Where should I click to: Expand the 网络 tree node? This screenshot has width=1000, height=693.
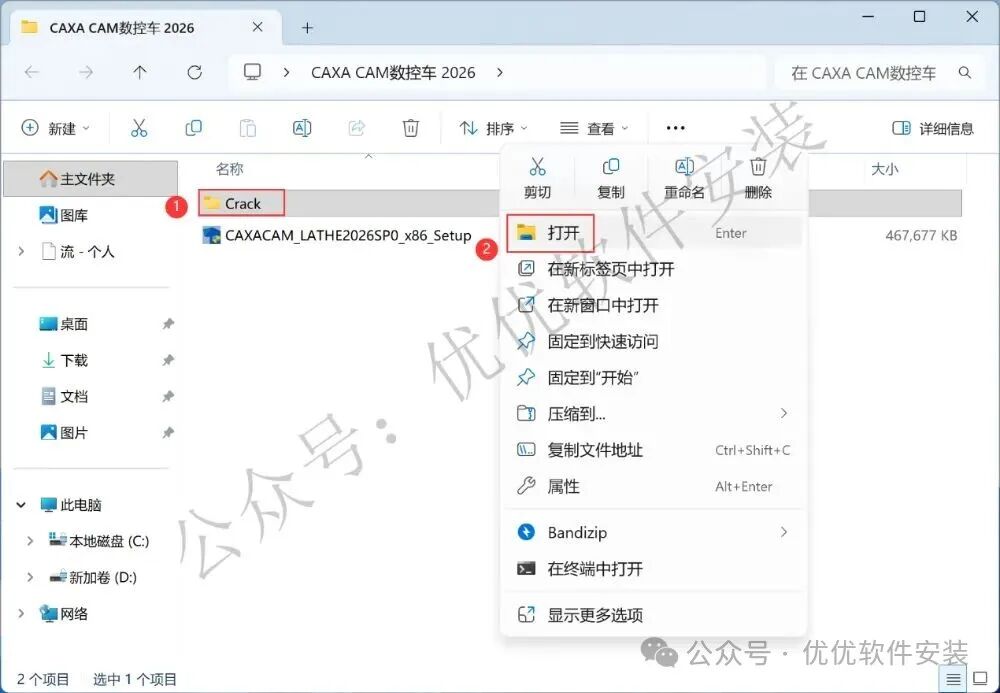[x=21, y=614]
